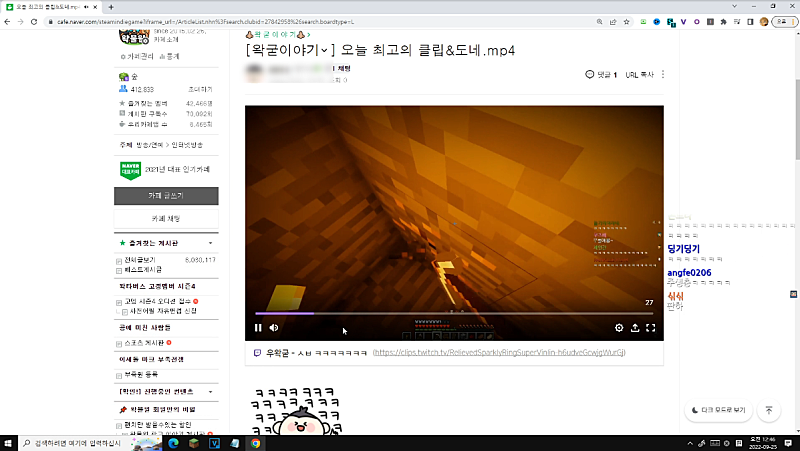This screenshot has height=451, width=800.
Task: Open the 베스트게시글 board
Action: [143, 269]
